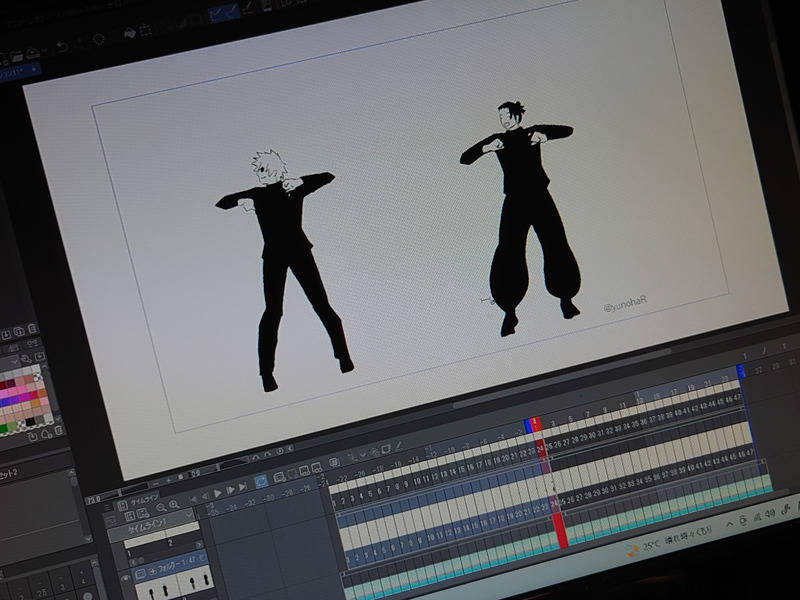The height and width of the screenshot is (600, 800).
Task: Zoom in the timeline view
Action: [x=174, y=505]
